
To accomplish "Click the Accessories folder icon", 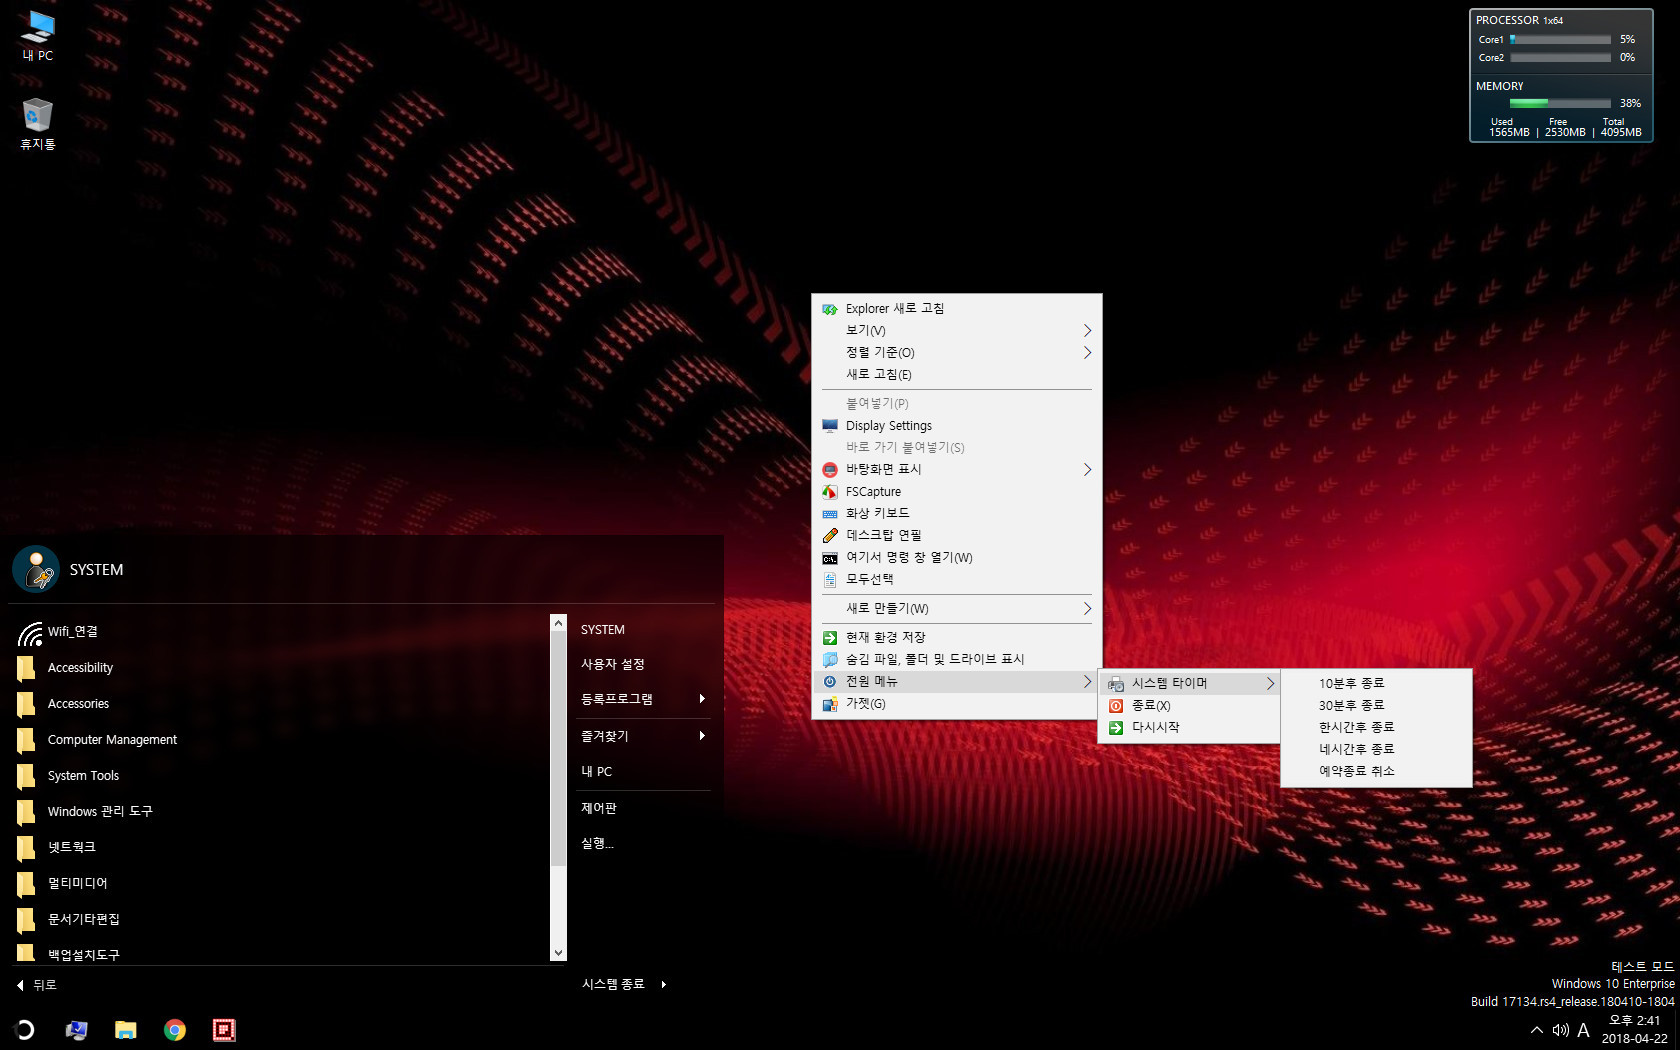I will click(27, 704).
